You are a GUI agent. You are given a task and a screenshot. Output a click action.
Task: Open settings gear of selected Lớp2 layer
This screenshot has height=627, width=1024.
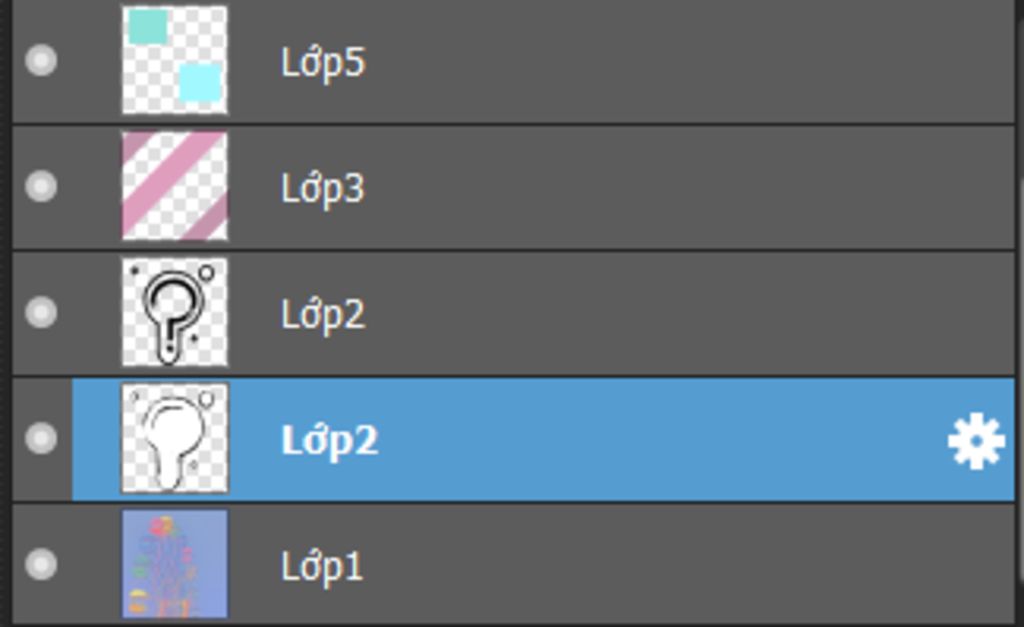976,441
